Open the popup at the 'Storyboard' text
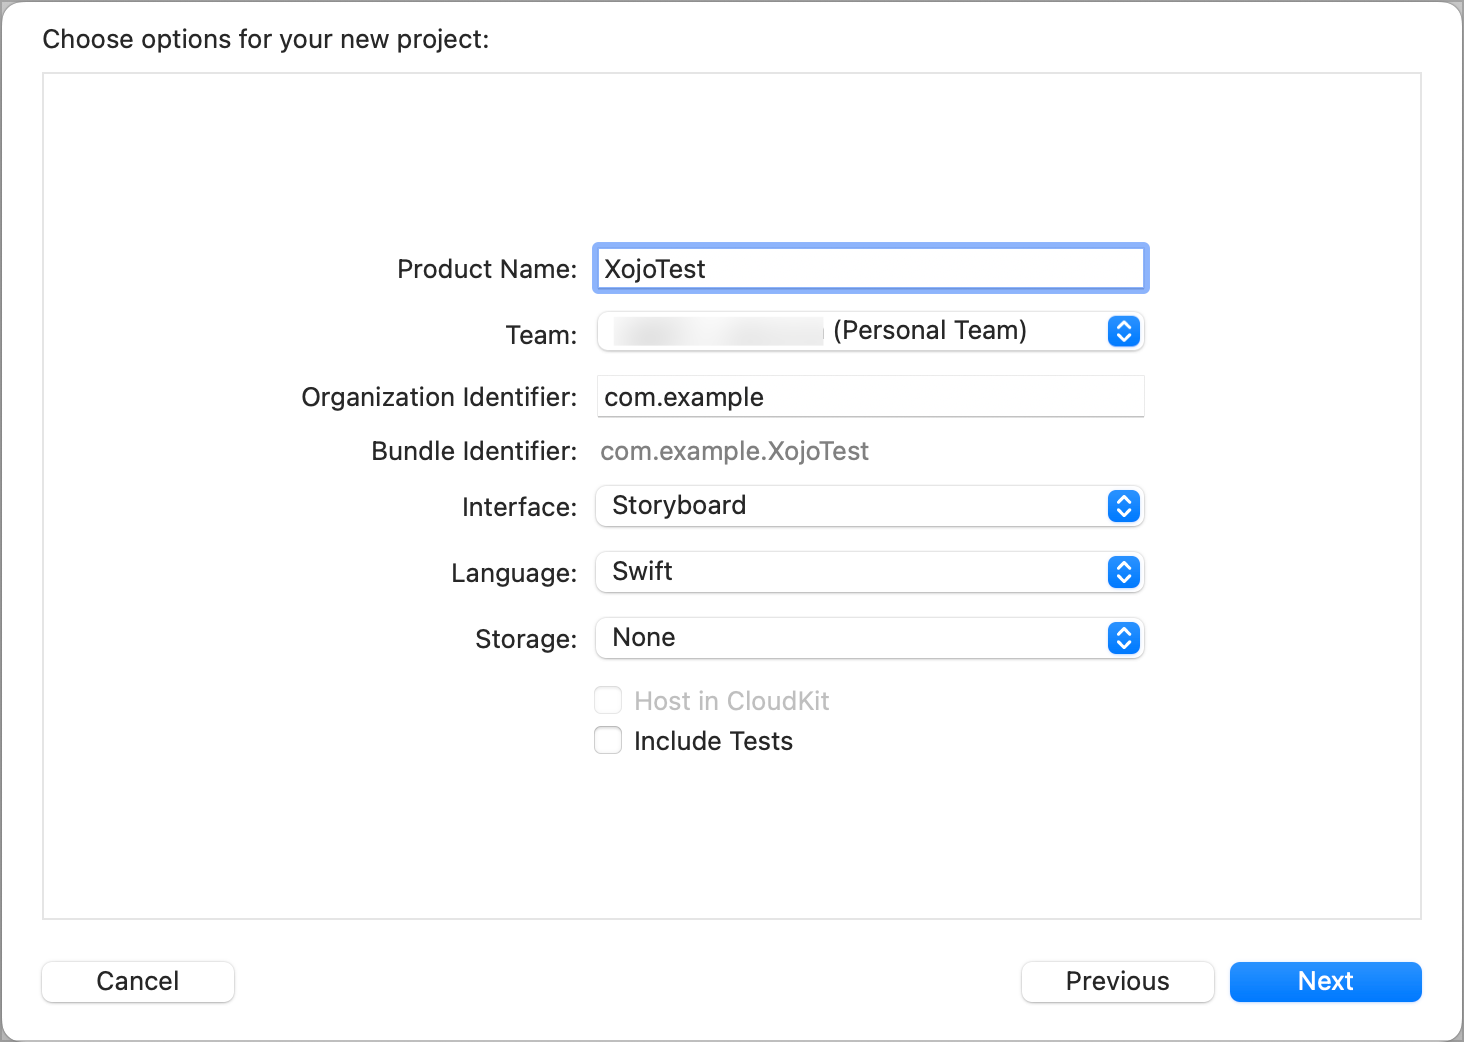Image resolution: width=1464 pixels, height=1042 pixels. pos(679,506)
